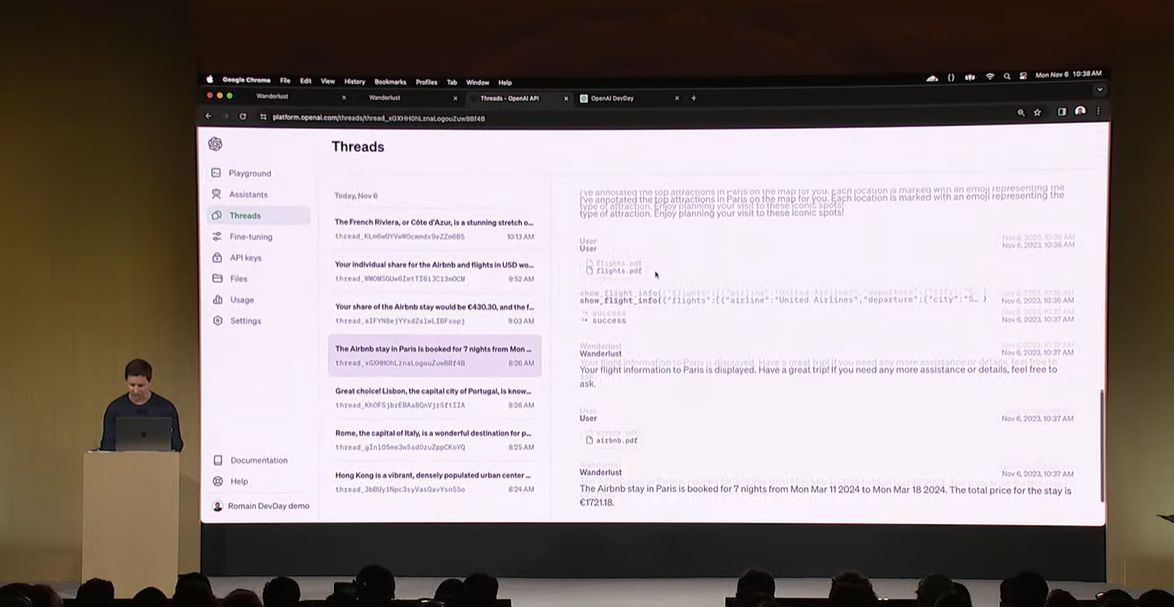
Task: Open Fine-tuning via its sliders icon
Action: pyautogui.click(x=217, y=237)
